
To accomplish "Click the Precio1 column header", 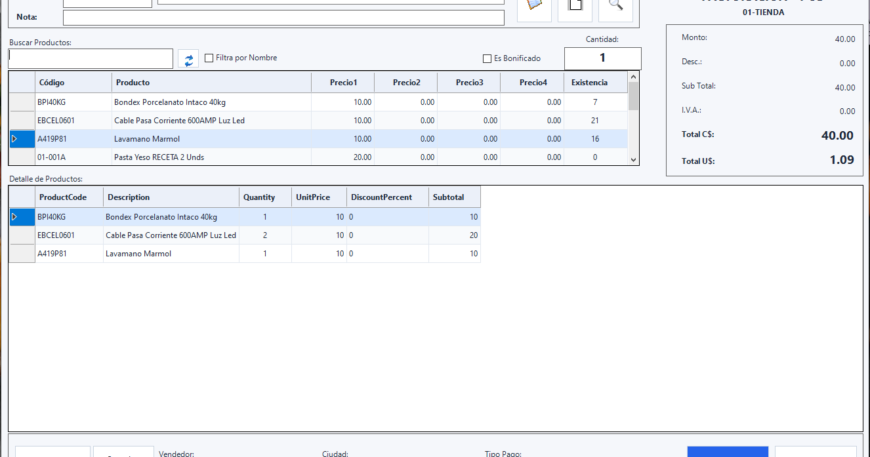I will coord(343,83).
